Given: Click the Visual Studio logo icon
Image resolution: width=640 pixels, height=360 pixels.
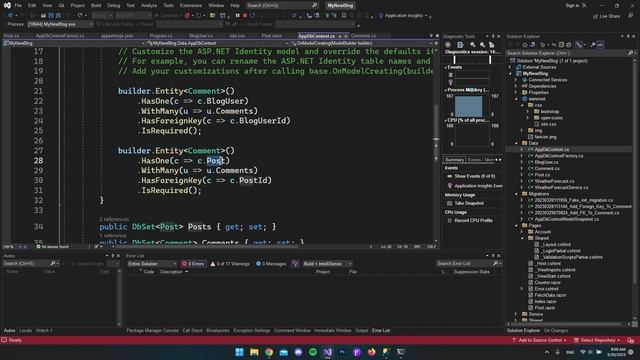Looking at the screenshot, I should pyautogui.click(x=7, y=5).
